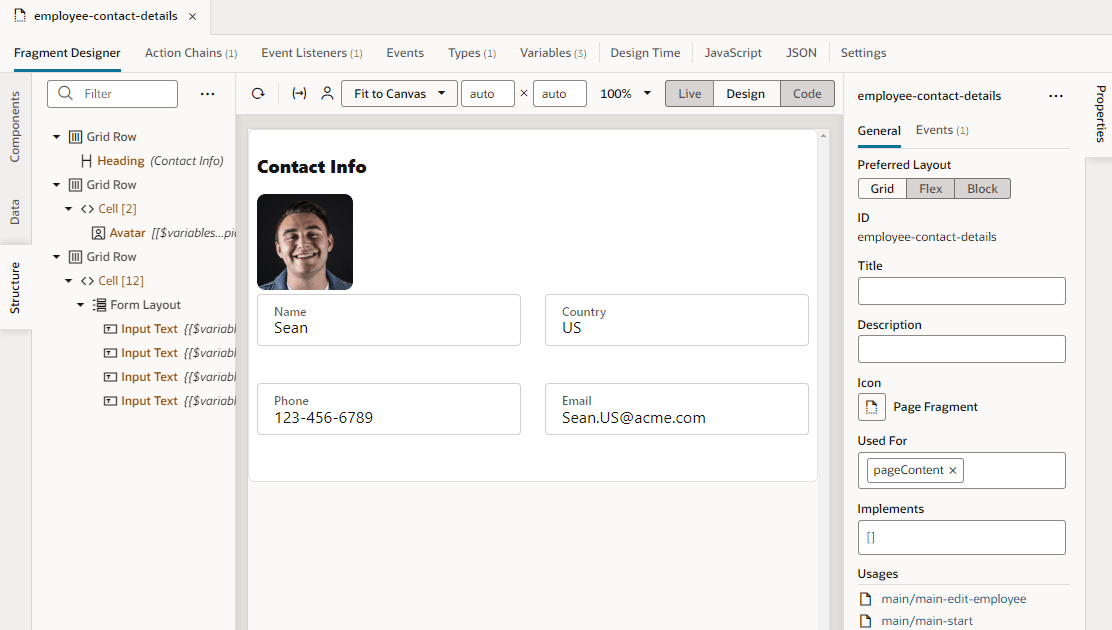This screenshot has width=1112, height=630.
Task: Click the main/main-start page icon
Action: (865, 621)
